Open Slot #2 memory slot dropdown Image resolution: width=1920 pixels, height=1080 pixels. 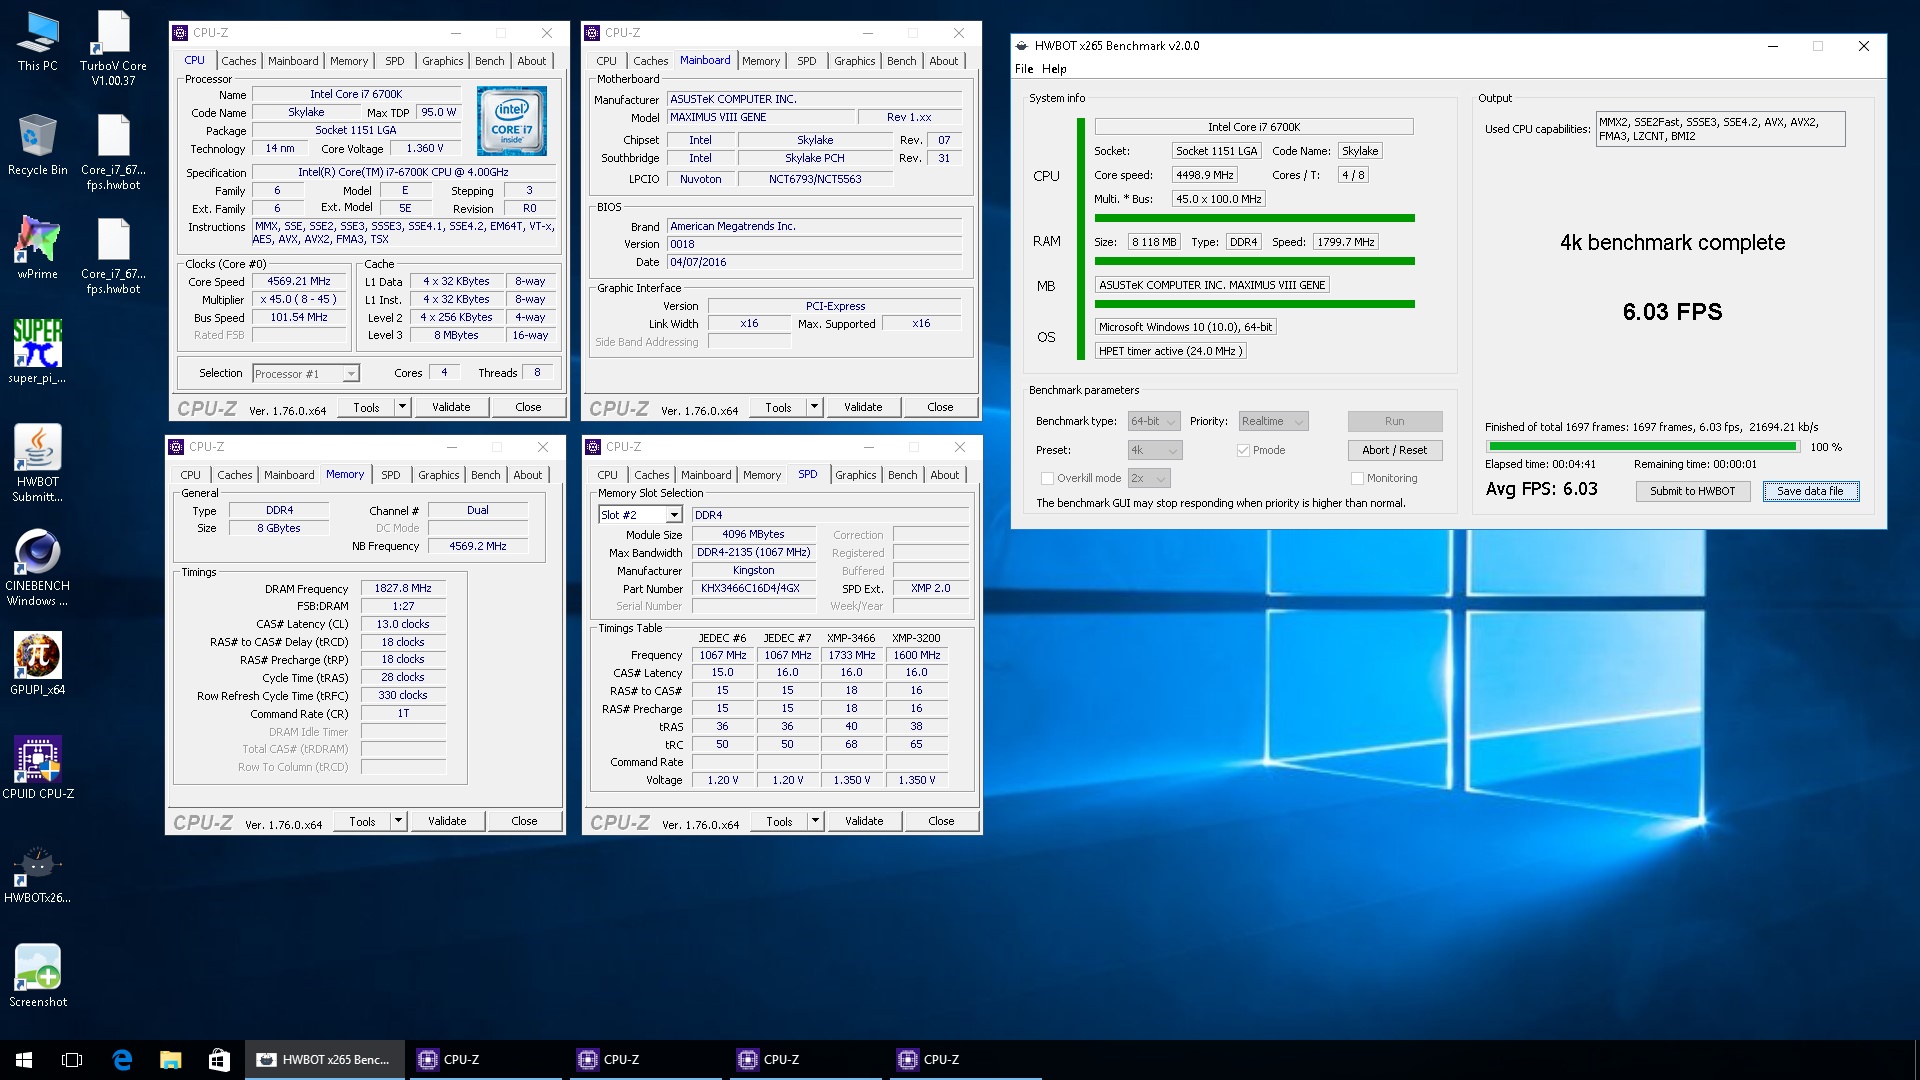pyautogui.click(x=640, y=515)
